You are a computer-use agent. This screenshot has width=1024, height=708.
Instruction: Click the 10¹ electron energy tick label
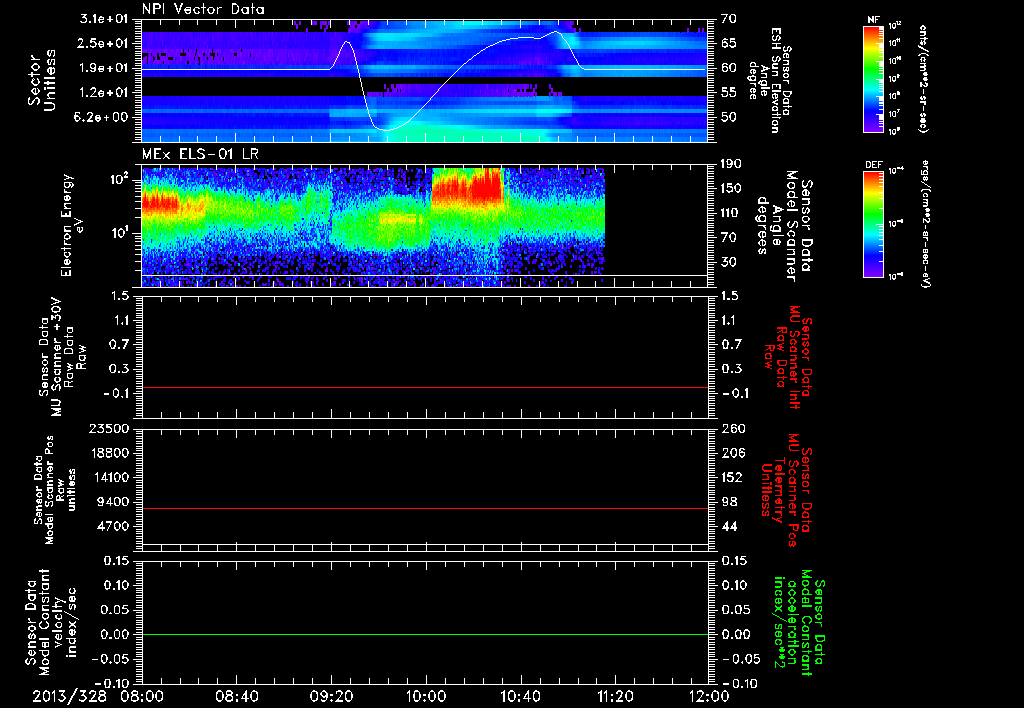(x=120, y=233)
